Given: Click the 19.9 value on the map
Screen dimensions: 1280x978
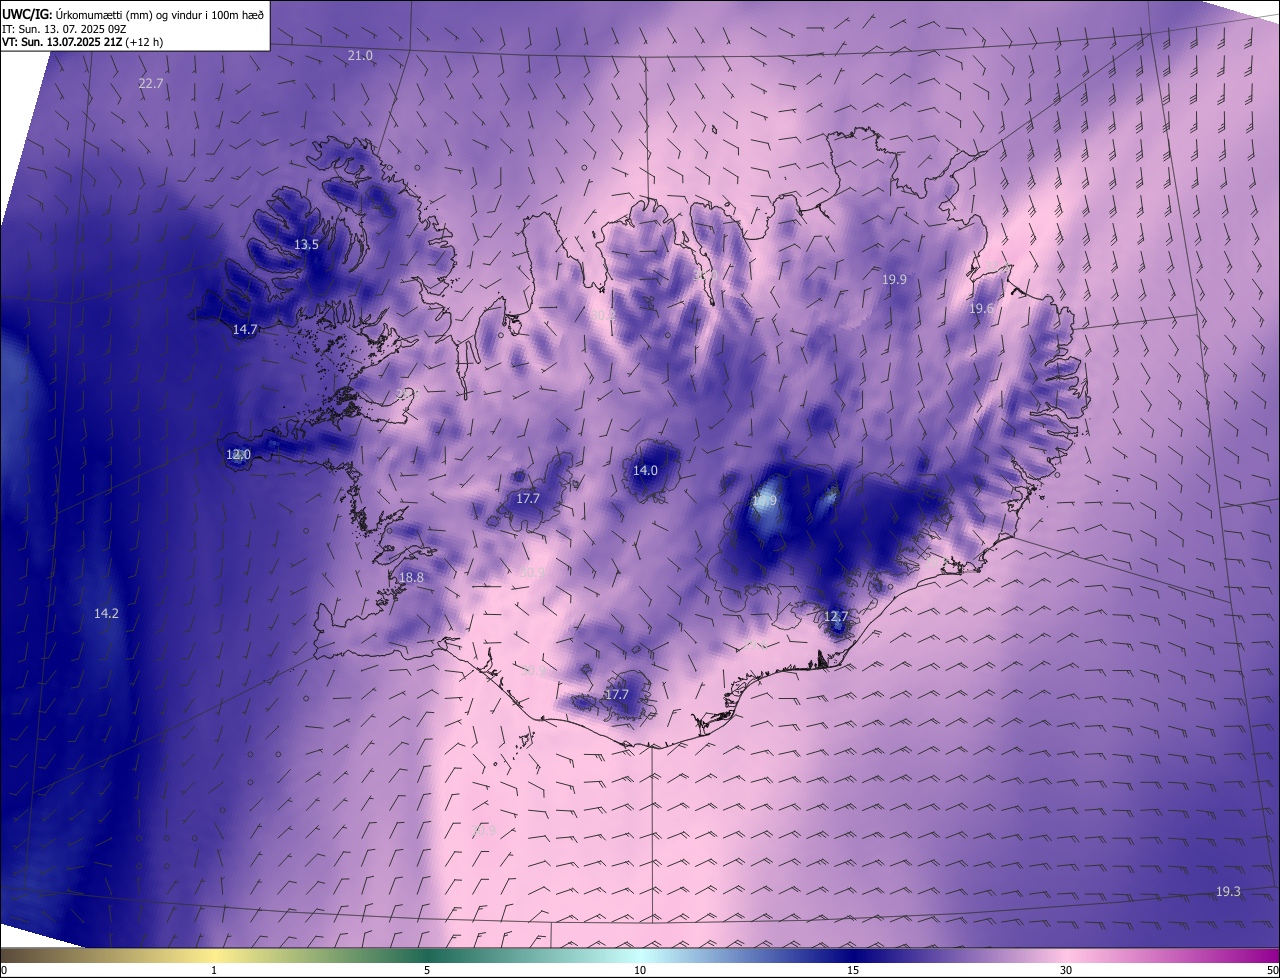Looking at the screenshot, I should tap(894, 280).
